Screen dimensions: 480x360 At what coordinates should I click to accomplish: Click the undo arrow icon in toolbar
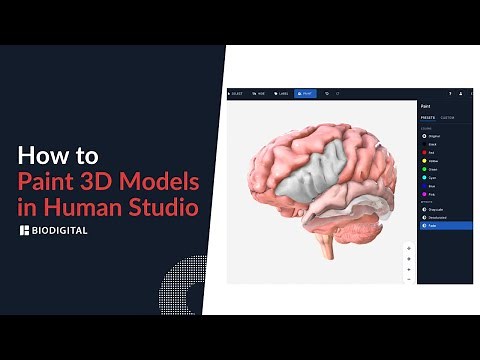327,94
